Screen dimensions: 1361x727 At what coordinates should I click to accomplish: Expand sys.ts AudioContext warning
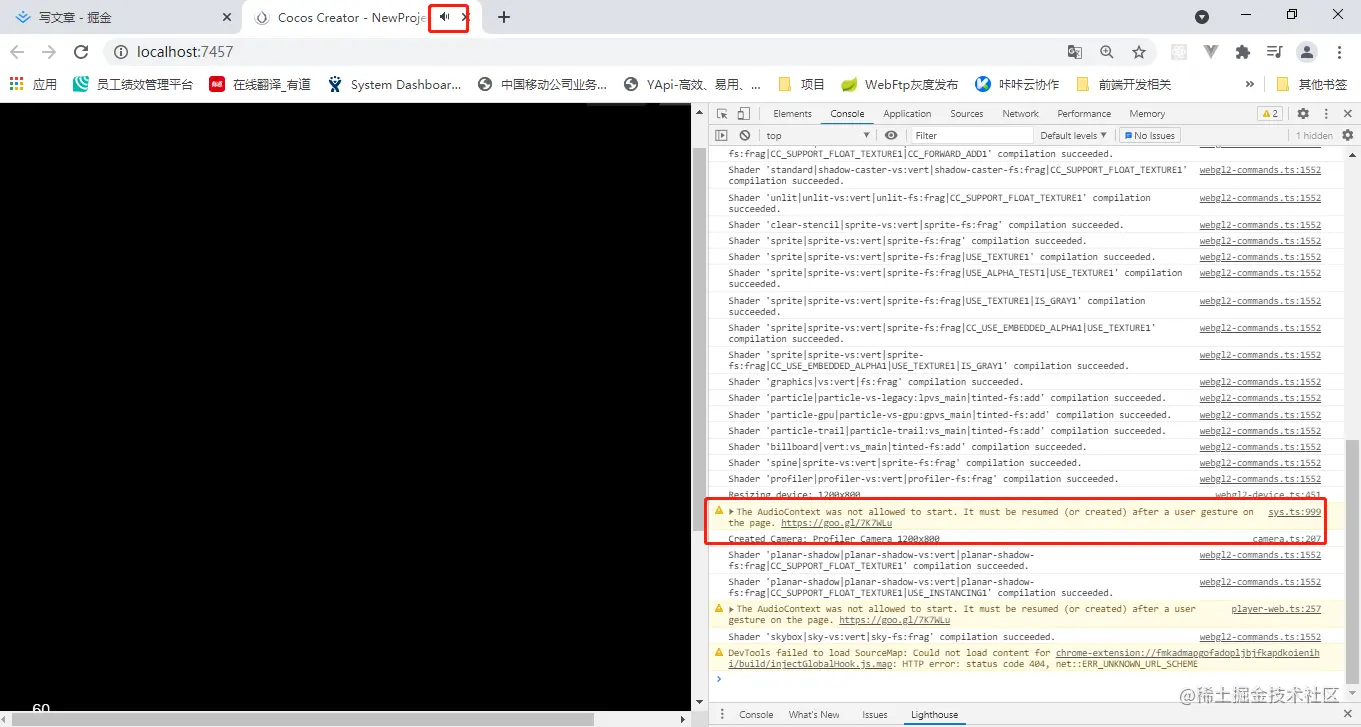point(732,512)
